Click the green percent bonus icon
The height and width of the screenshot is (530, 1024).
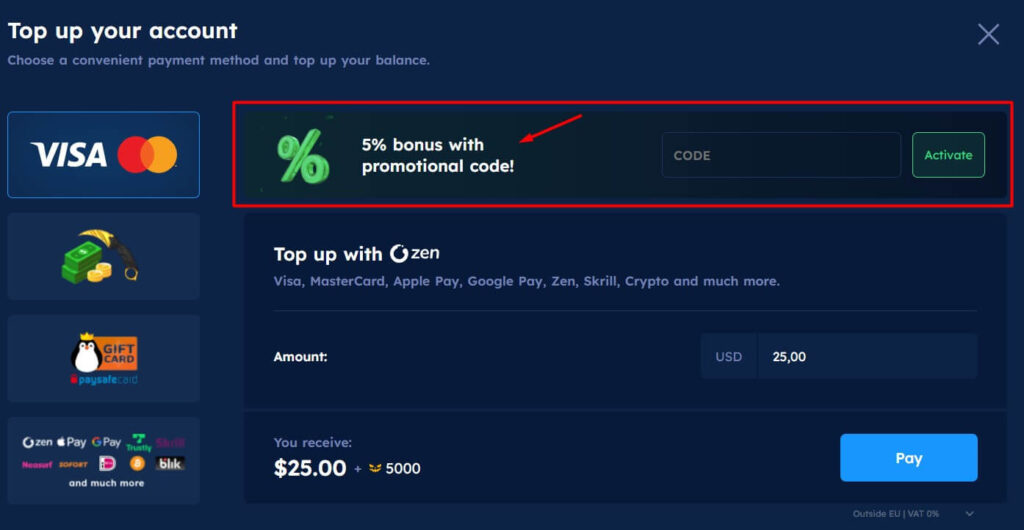(302, 156)
